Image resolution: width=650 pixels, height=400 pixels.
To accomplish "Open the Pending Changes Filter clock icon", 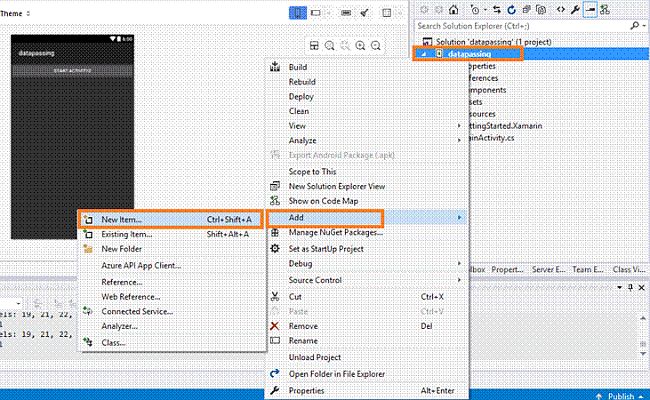I will pyautogui.click(x=475, y=10).
